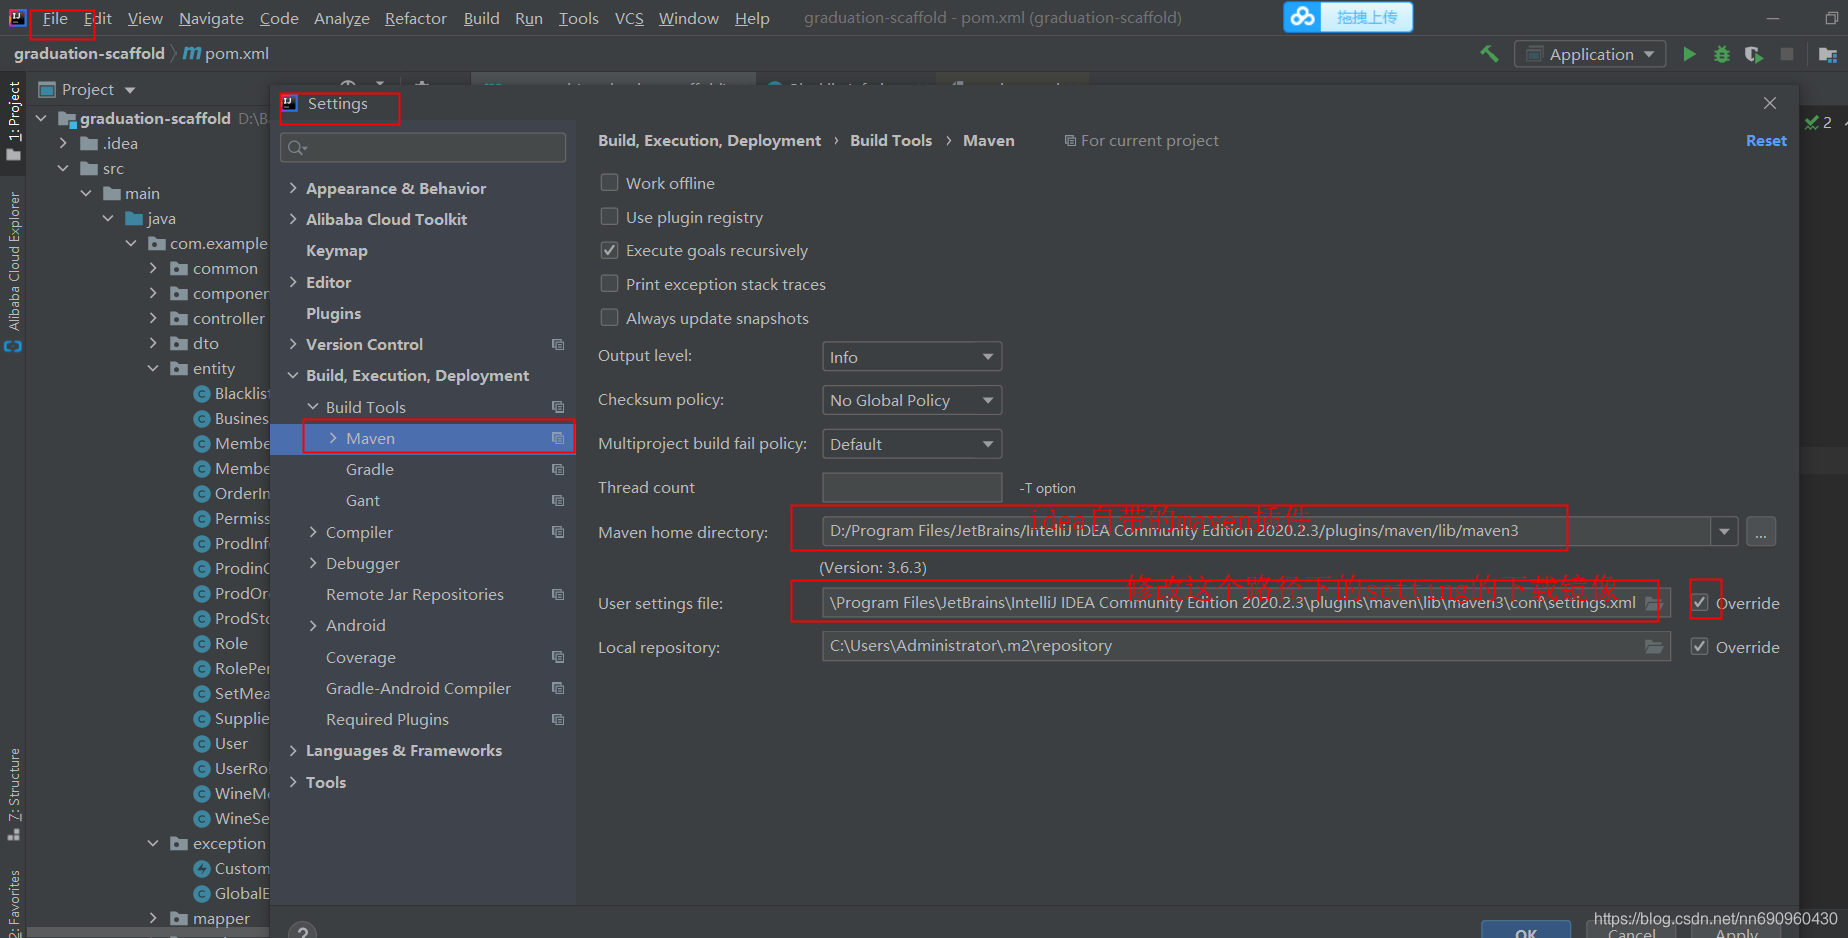1848x938 pixels.
Task: Click the project-level icon beside Coverage
Action: coord(558,657)
